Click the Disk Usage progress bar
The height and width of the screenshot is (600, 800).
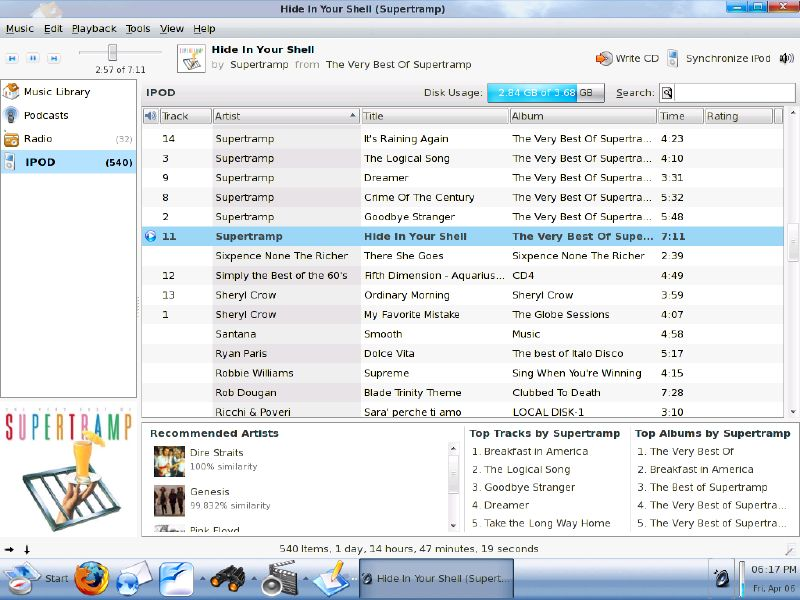(x=545, y=93)
